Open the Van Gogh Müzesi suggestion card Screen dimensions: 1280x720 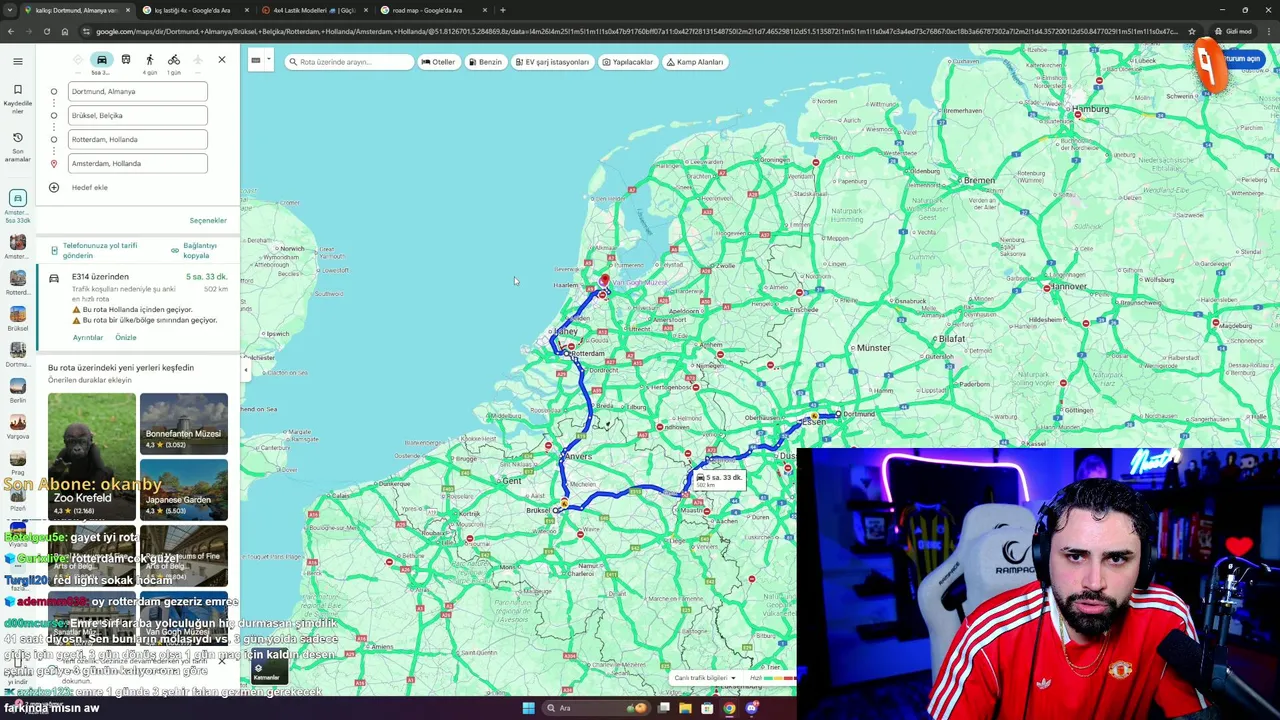click(184, 620)
